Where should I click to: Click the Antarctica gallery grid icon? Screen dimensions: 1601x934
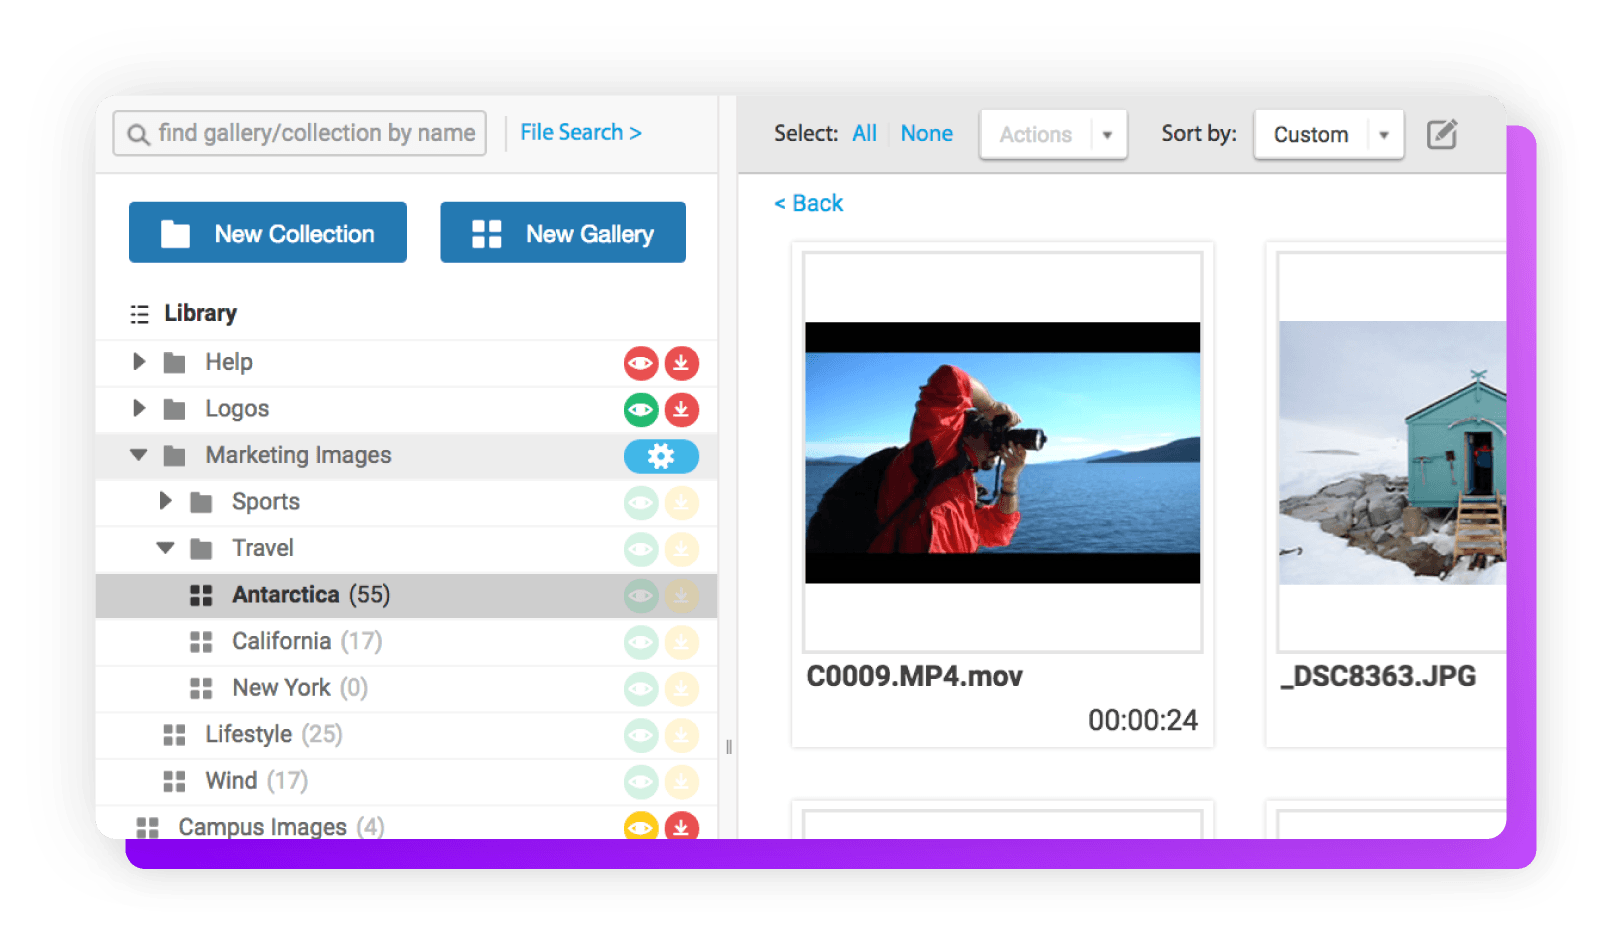[201, 595]
